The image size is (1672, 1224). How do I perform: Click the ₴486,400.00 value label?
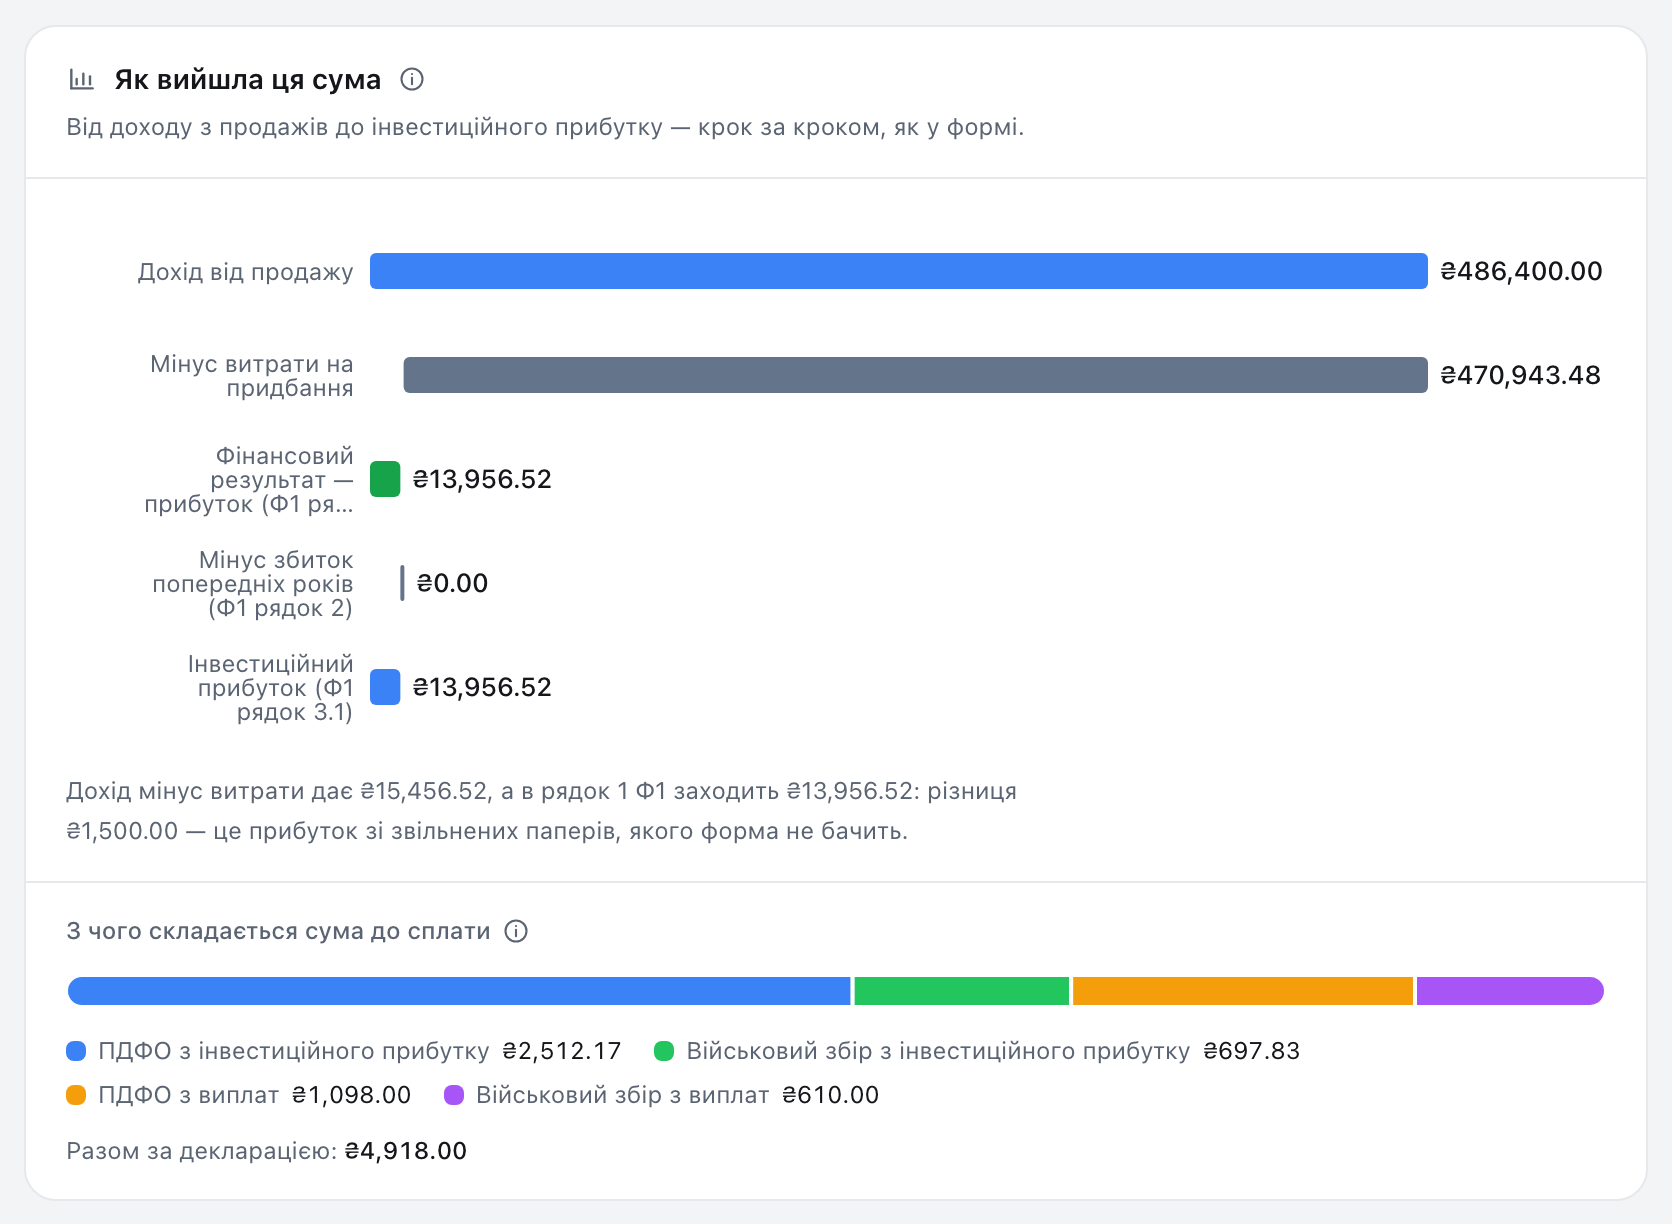click(1521, 271)
